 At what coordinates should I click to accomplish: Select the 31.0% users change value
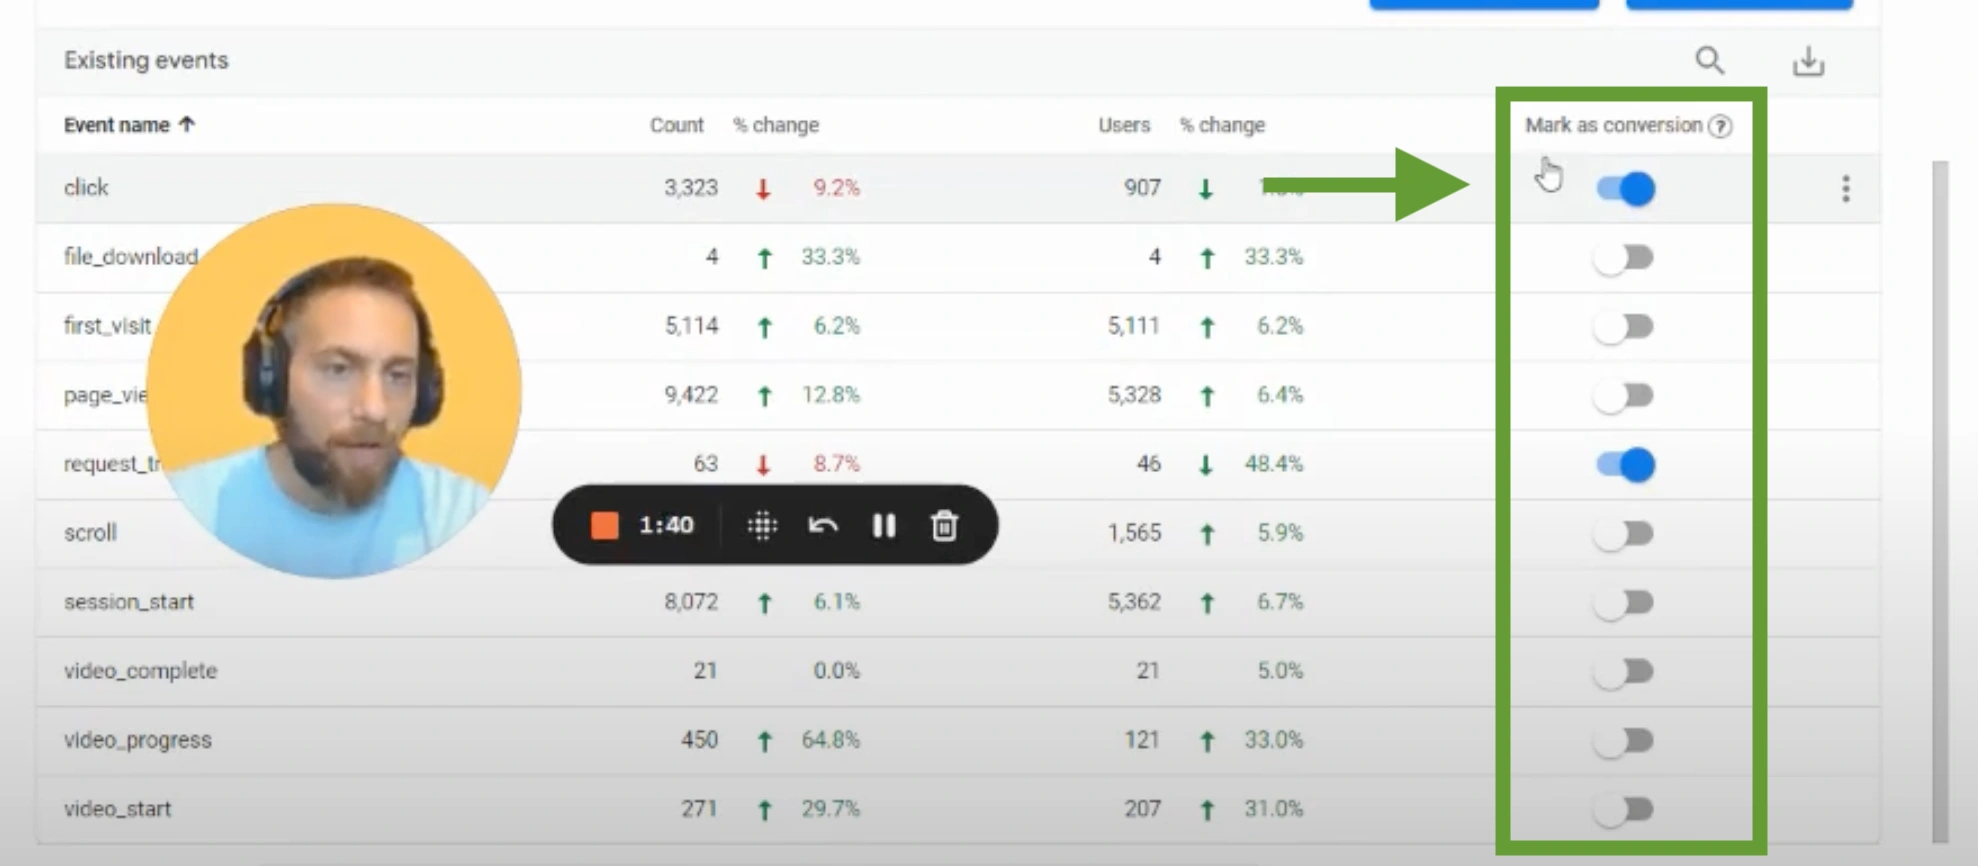pyautogui.click(x=1274, y=809)
